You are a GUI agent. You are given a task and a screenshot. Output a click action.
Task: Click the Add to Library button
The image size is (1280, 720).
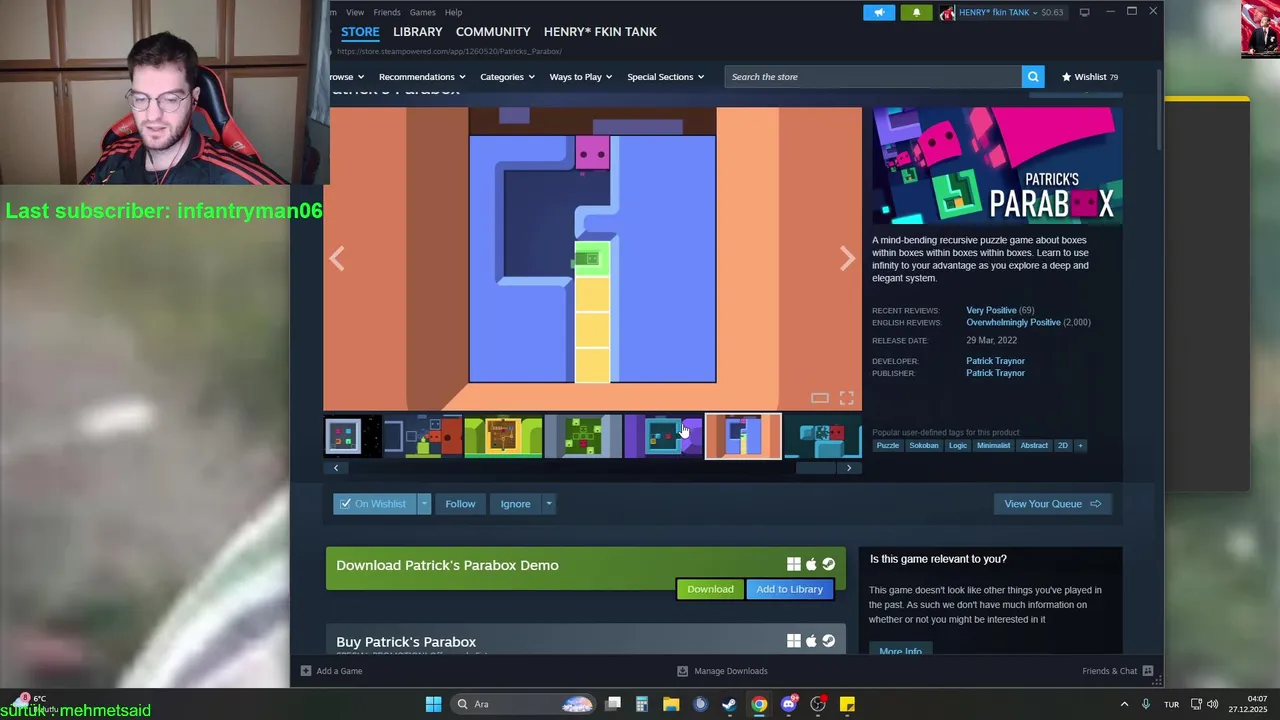click(x=789, y=589)
